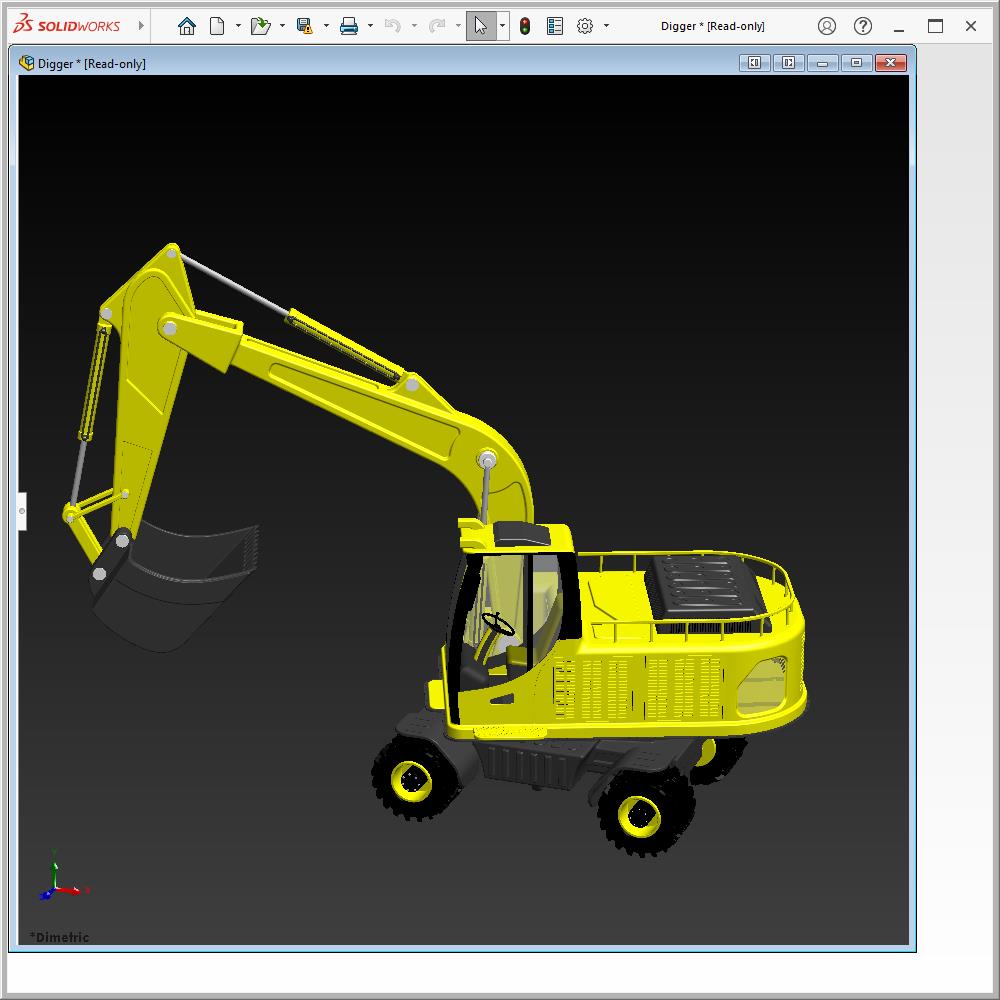Tile the document window to the right

point(788,63)
